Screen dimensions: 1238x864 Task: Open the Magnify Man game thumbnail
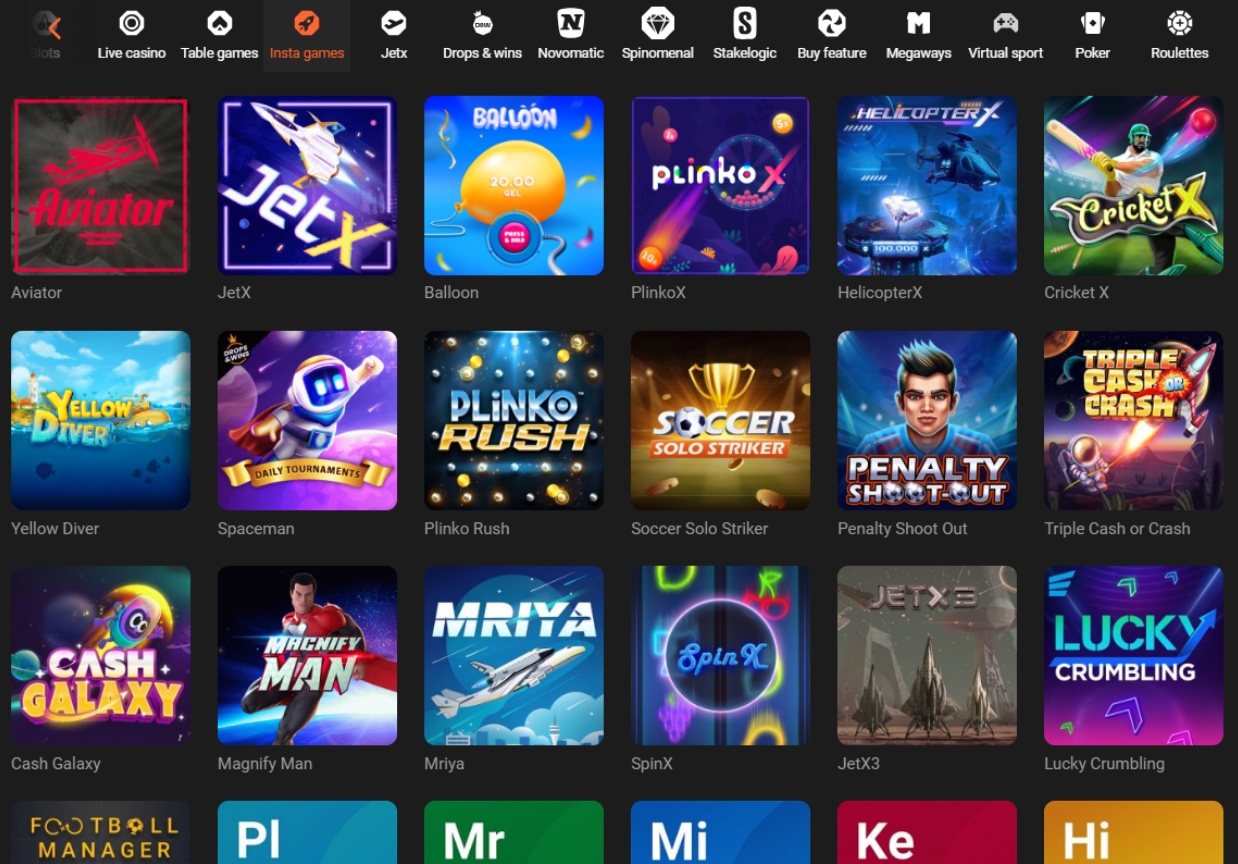(x=307, y=655)
